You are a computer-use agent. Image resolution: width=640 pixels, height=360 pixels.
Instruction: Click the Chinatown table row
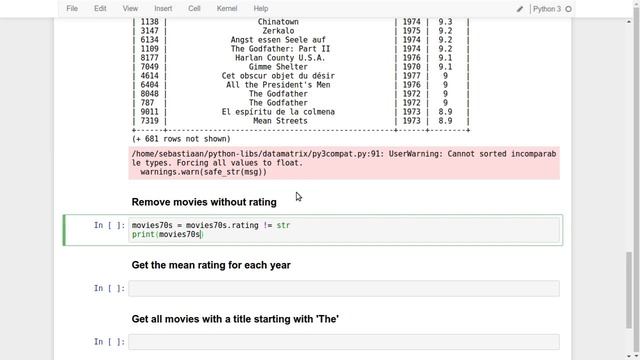[301, 22]
